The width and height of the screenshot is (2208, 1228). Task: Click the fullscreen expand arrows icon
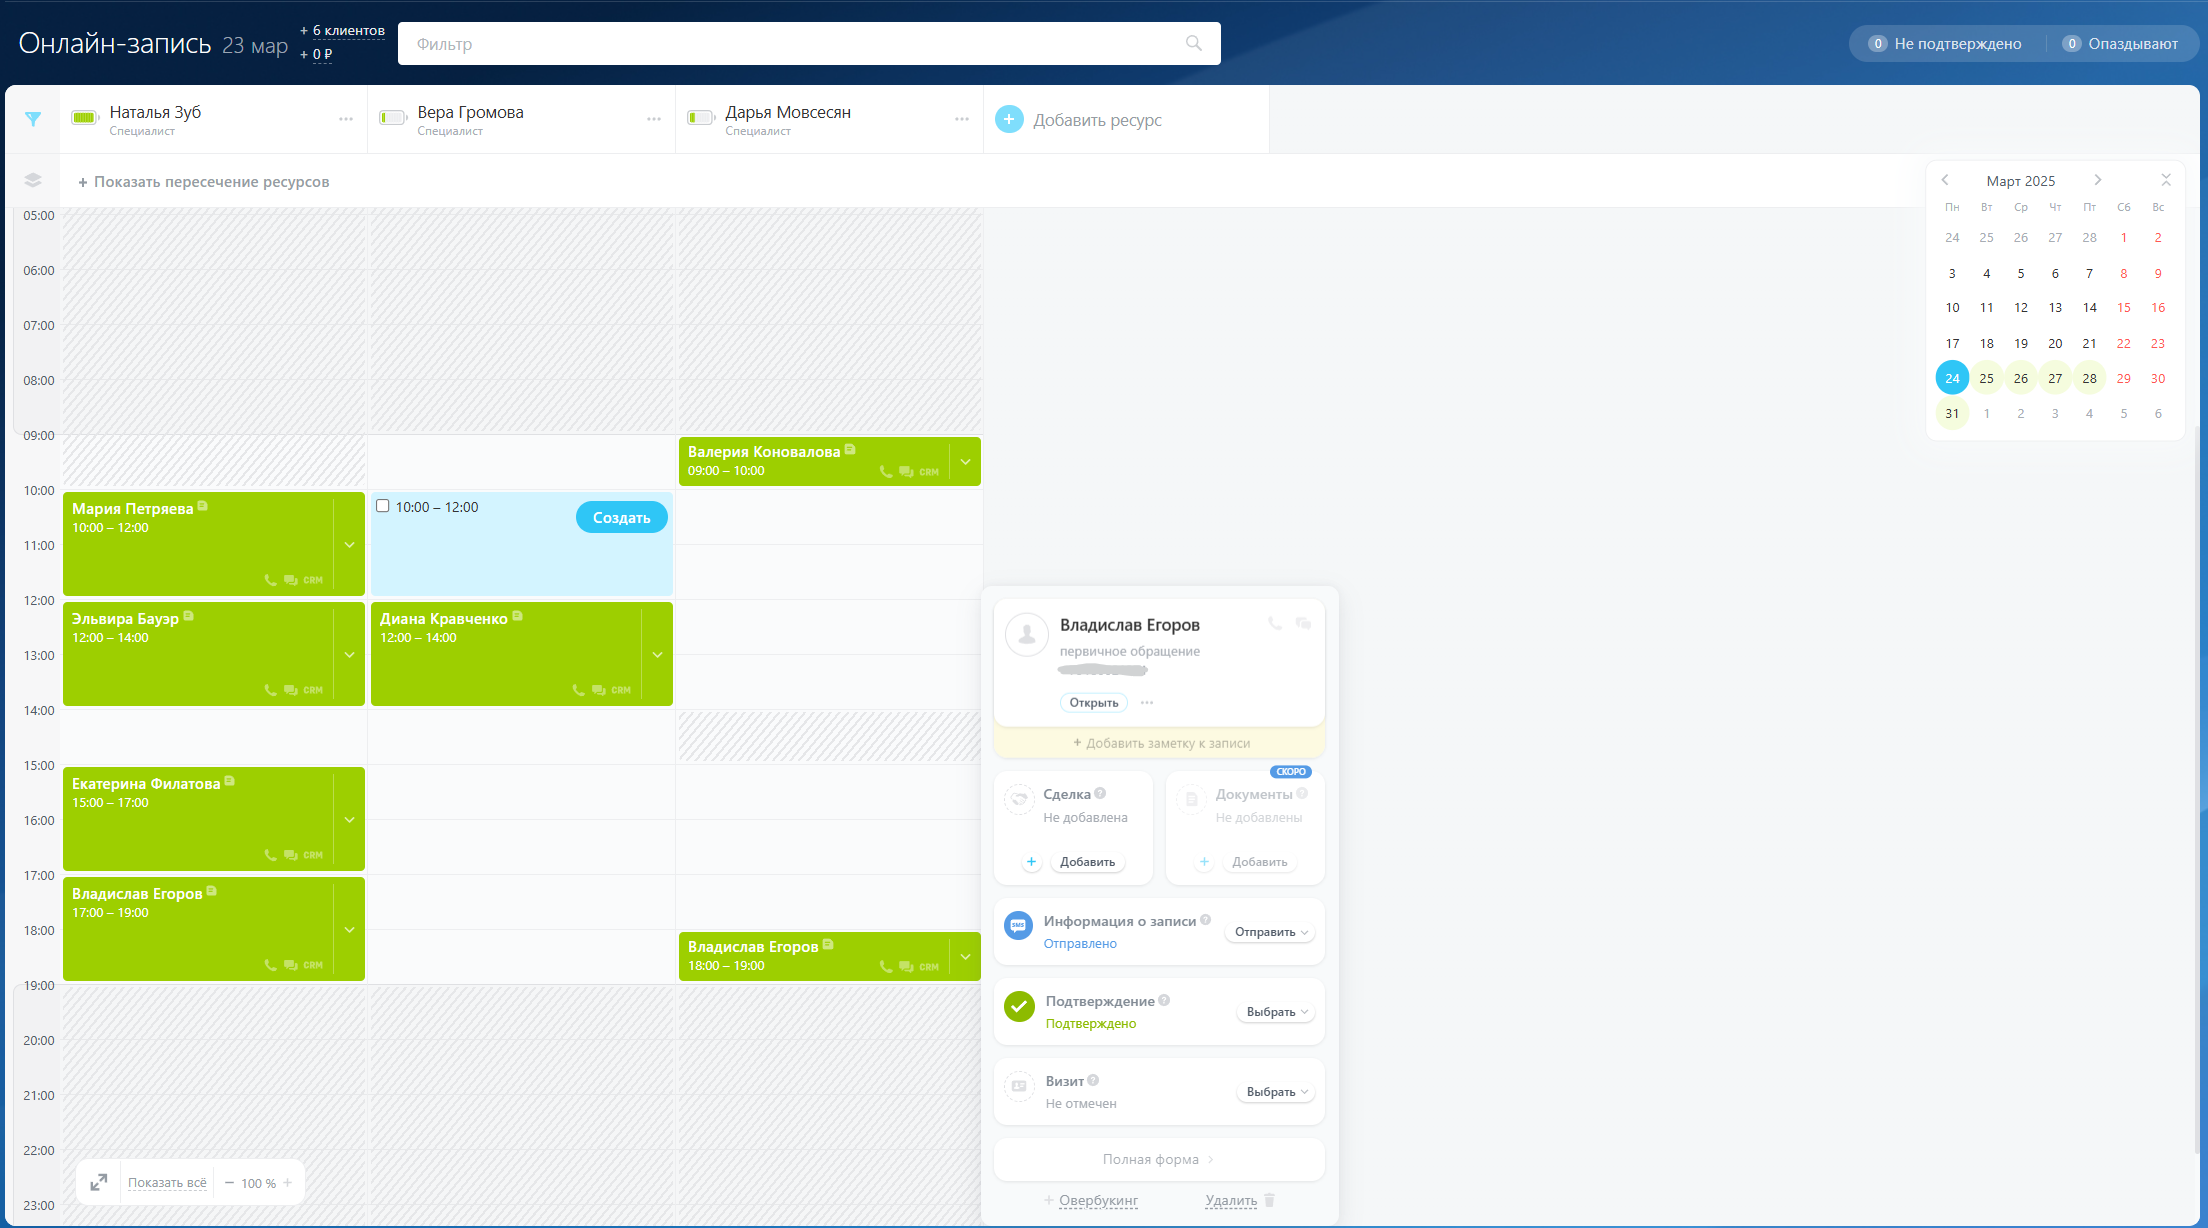pyautogui.click(x=99, y=1183)
